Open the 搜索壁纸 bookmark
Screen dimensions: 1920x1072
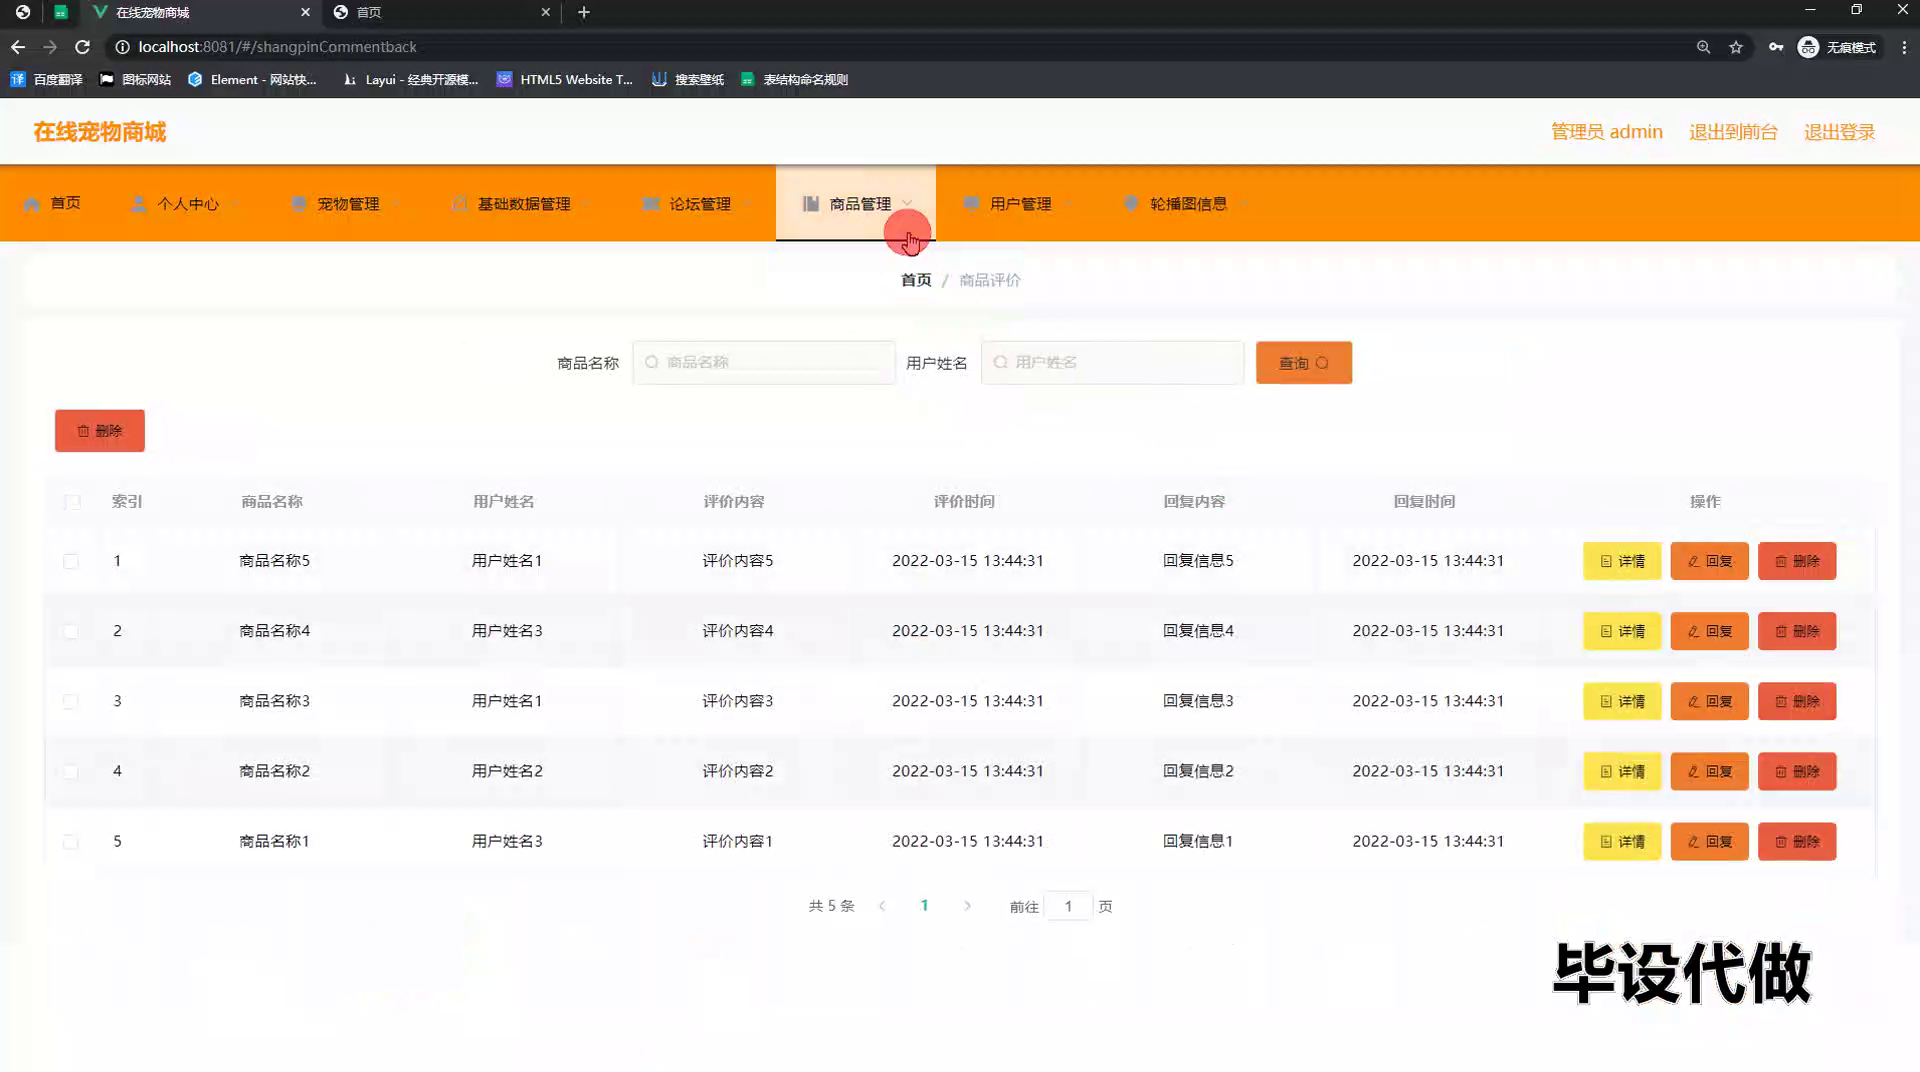[688, 79]
